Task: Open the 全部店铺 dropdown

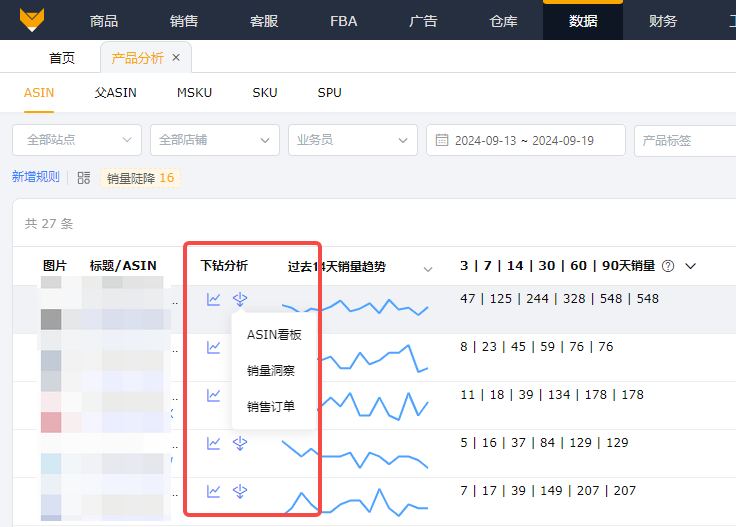Action: click(x=215, y=140)
